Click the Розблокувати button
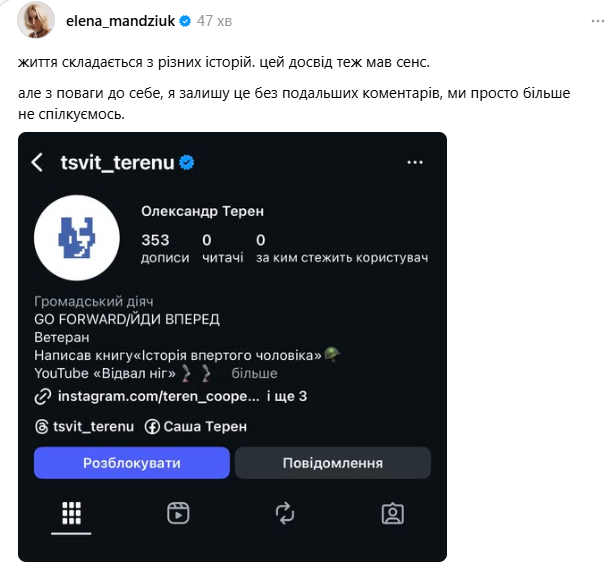 pos(131,463)
